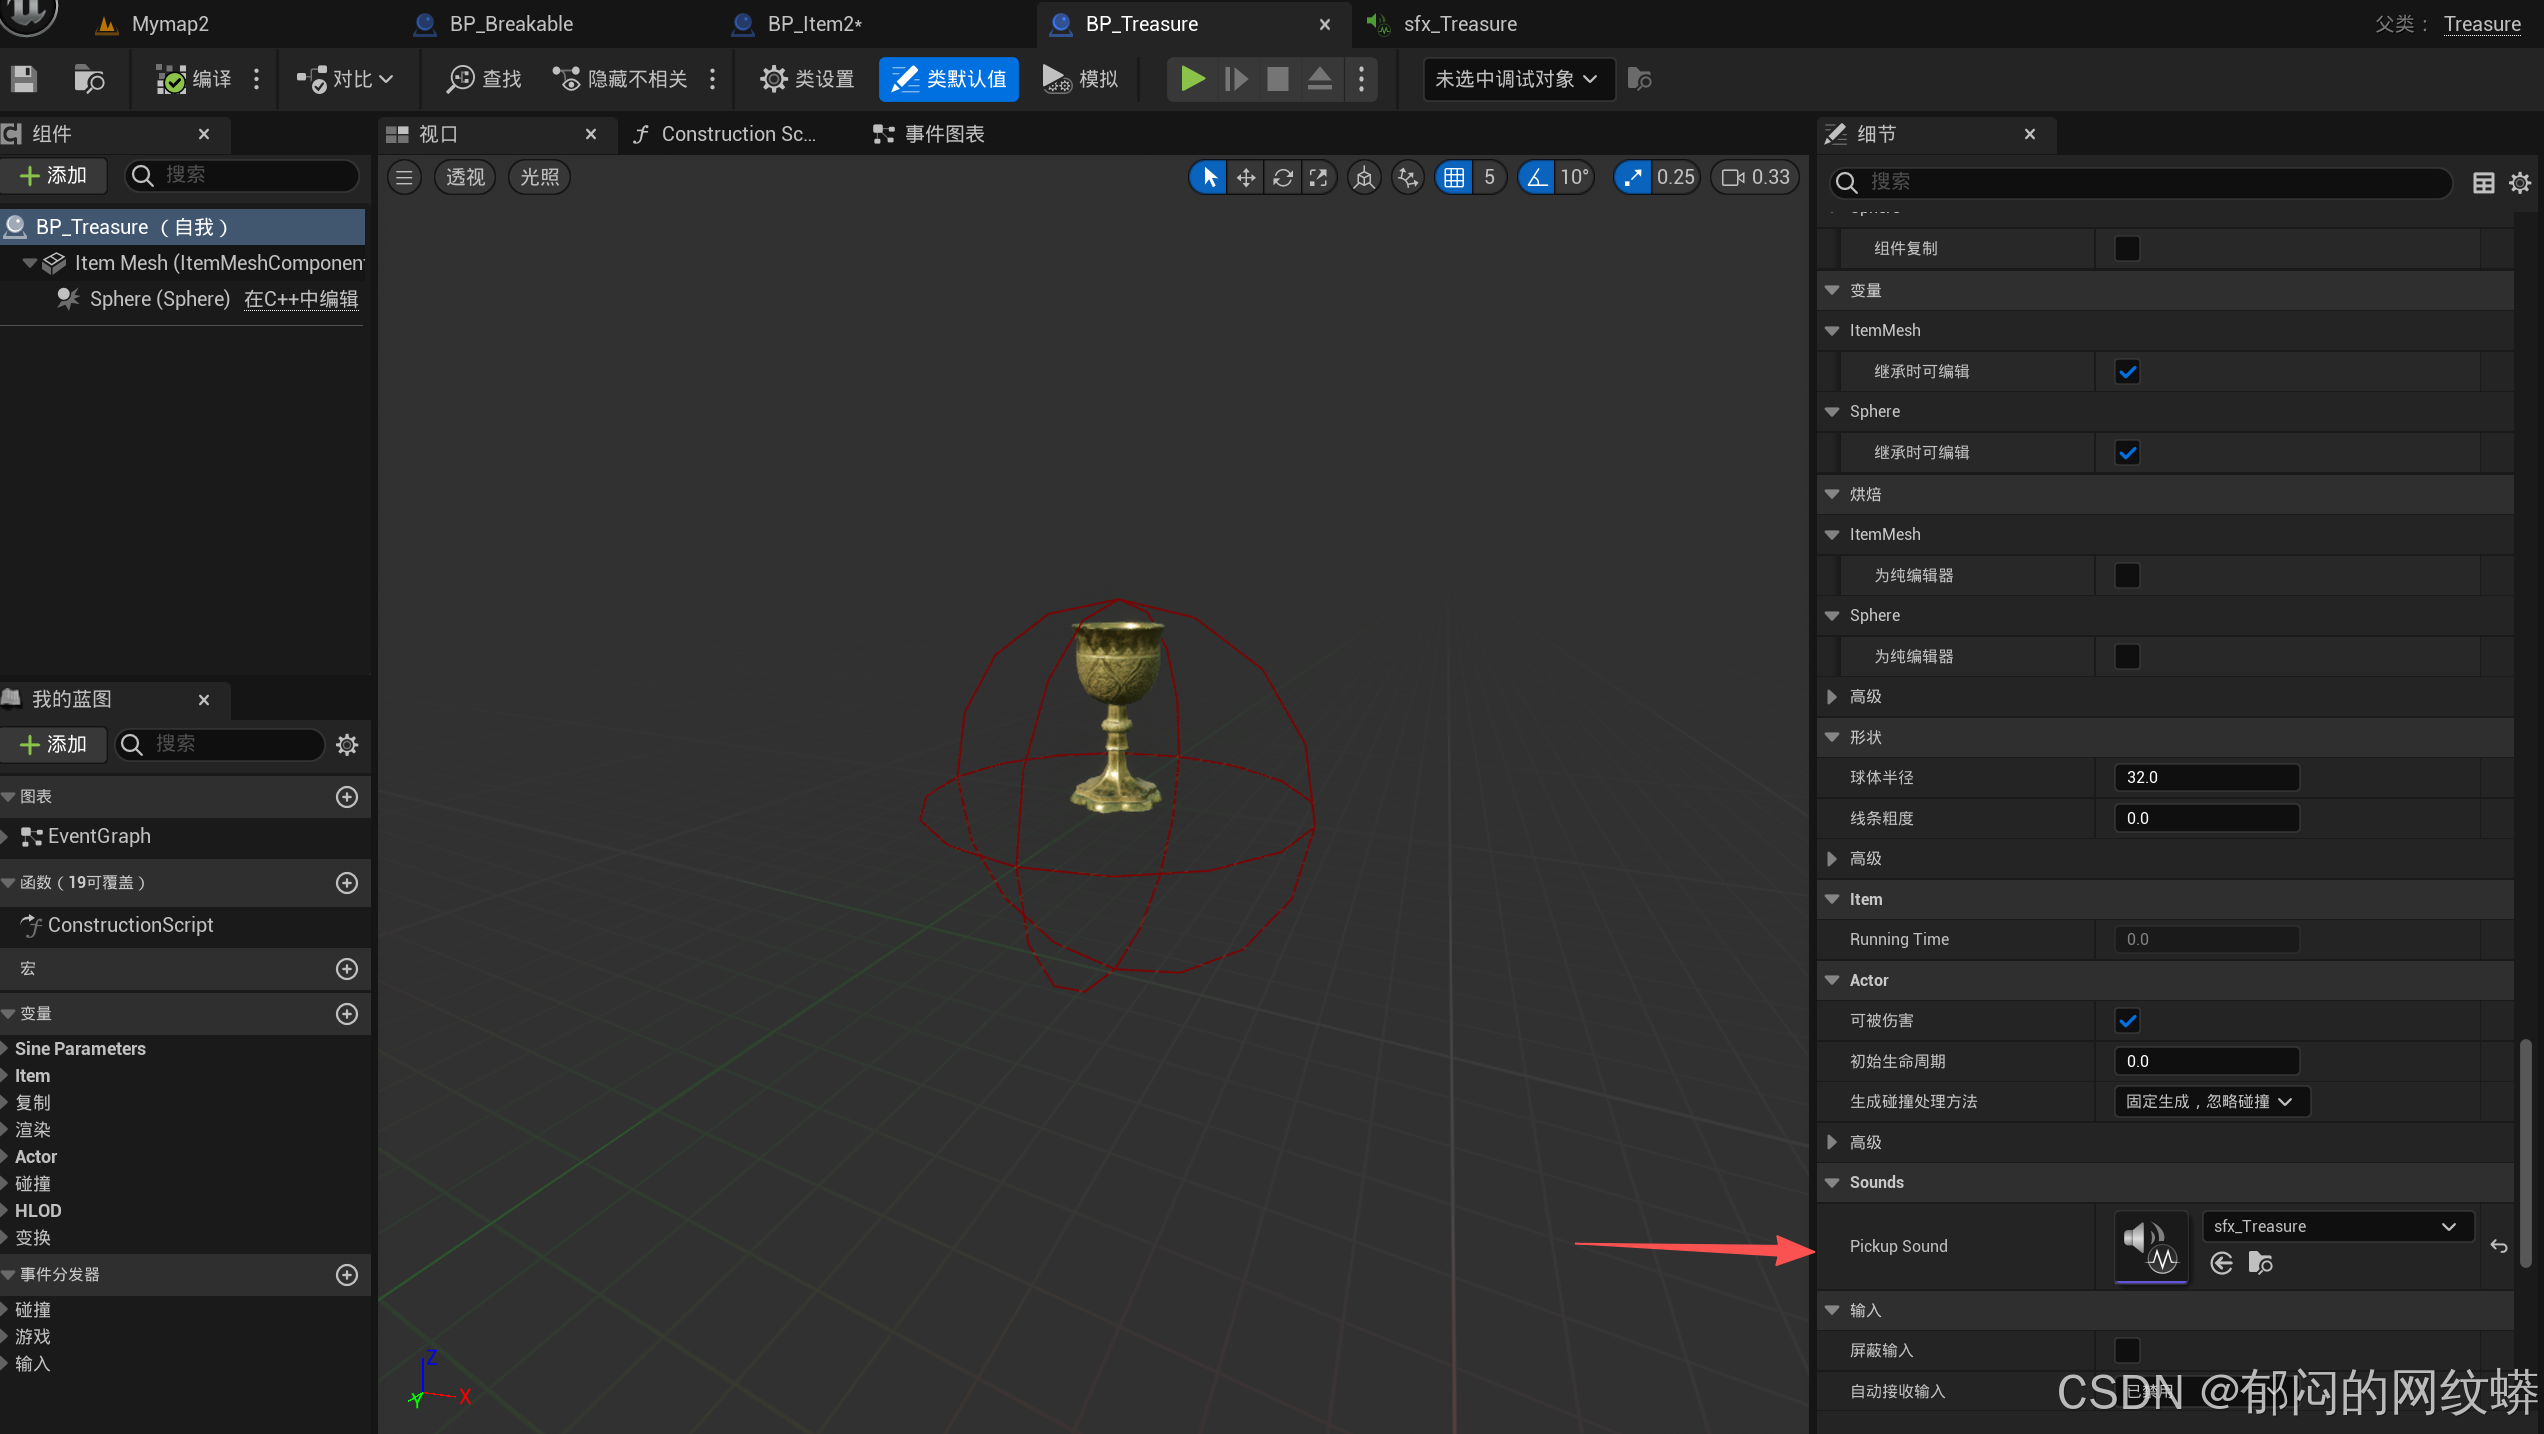The image size is (2544, 1434).
Task: Use selected asset for Pickup Sound
Action: click(x=2221, y=1264)
